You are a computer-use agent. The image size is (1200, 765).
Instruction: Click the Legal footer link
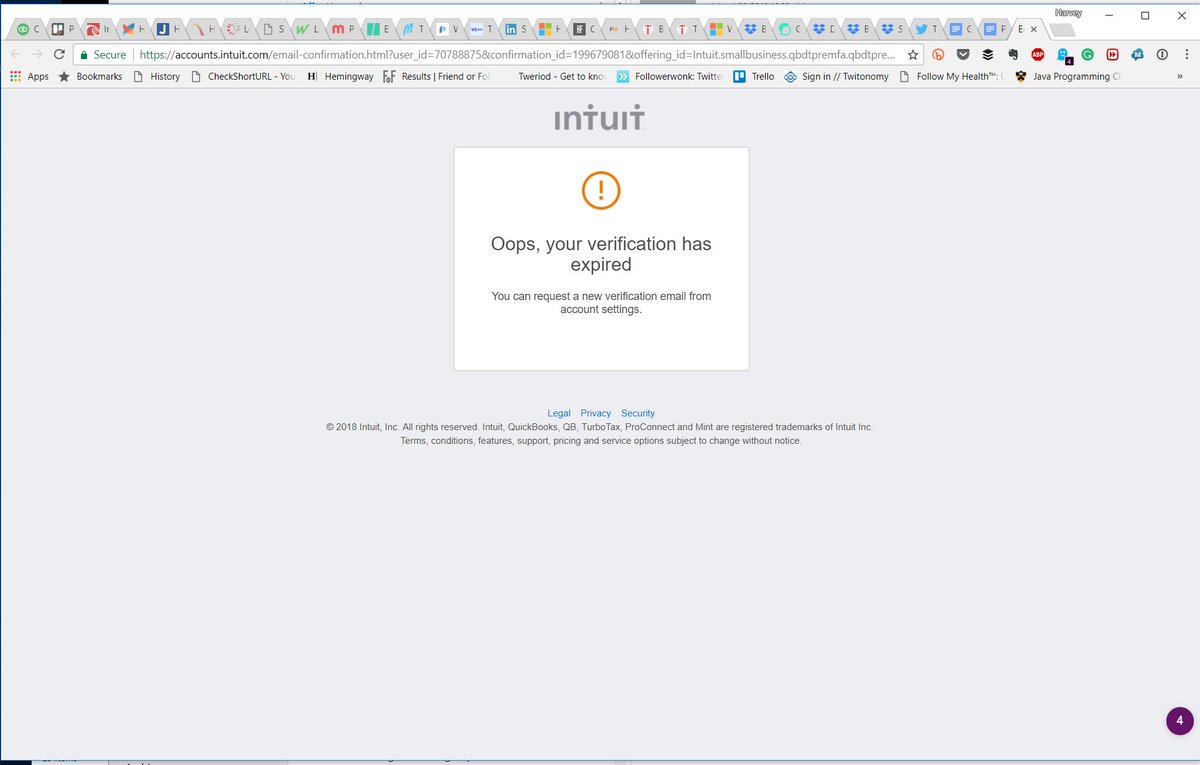click(559, 413)
